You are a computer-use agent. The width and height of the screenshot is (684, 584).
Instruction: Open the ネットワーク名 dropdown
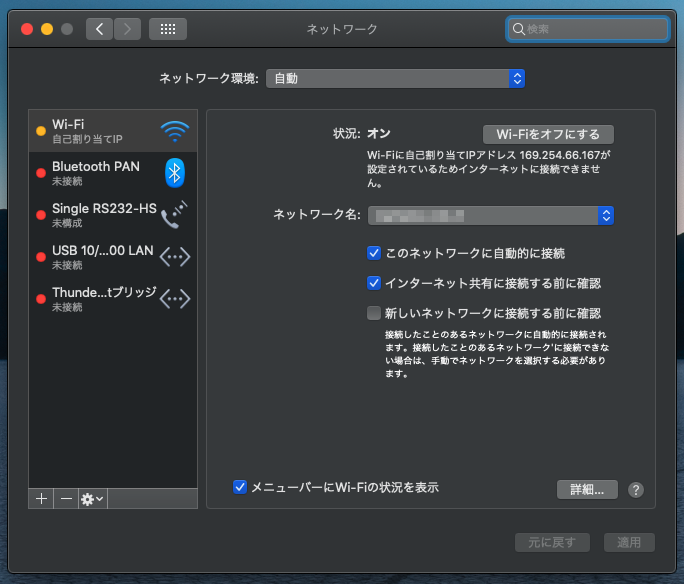[491, 215]
